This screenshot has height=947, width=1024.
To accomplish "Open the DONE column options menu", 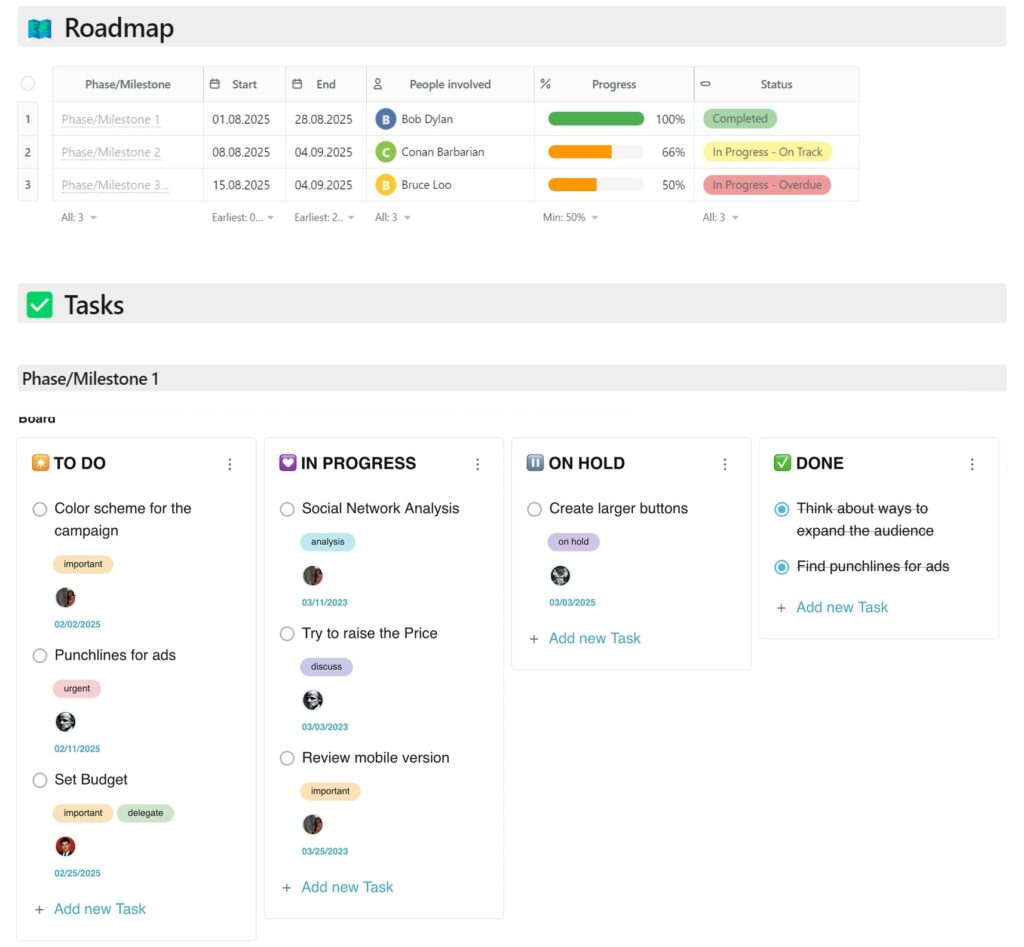I will pos(972,463).
